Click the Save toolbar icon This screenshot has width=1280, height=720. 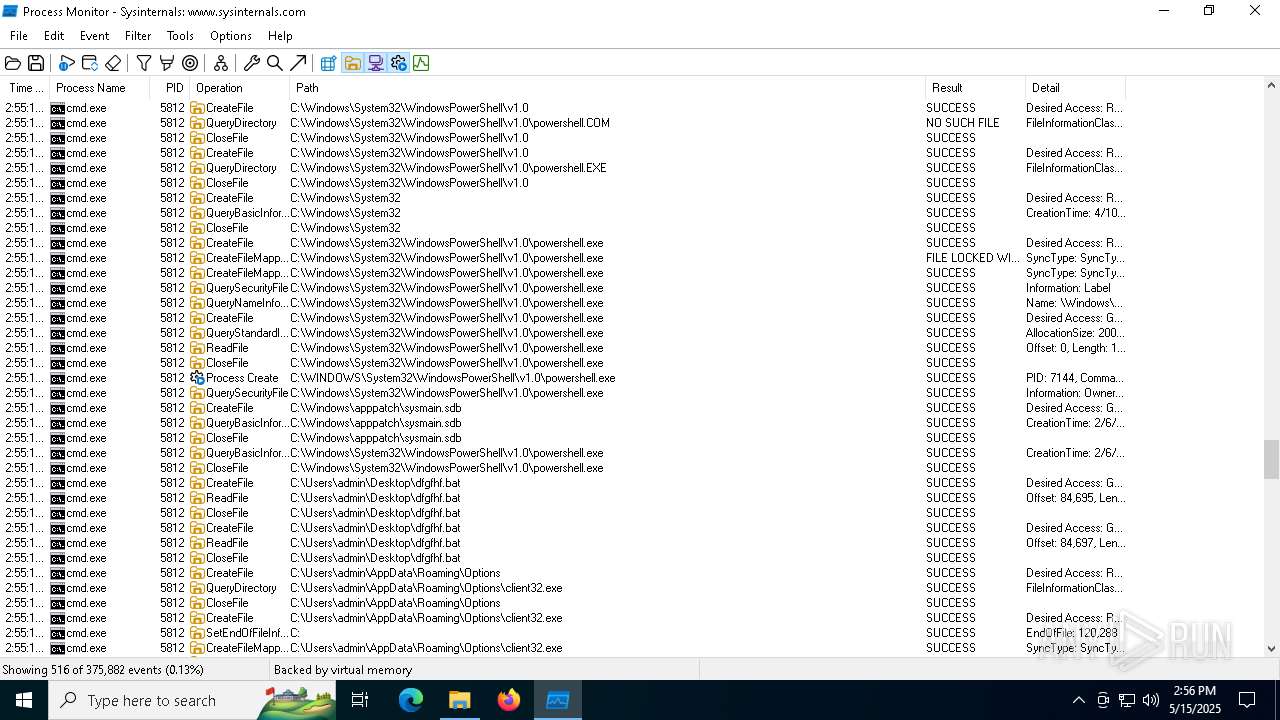pyautogui.click(x=36, y=63)
